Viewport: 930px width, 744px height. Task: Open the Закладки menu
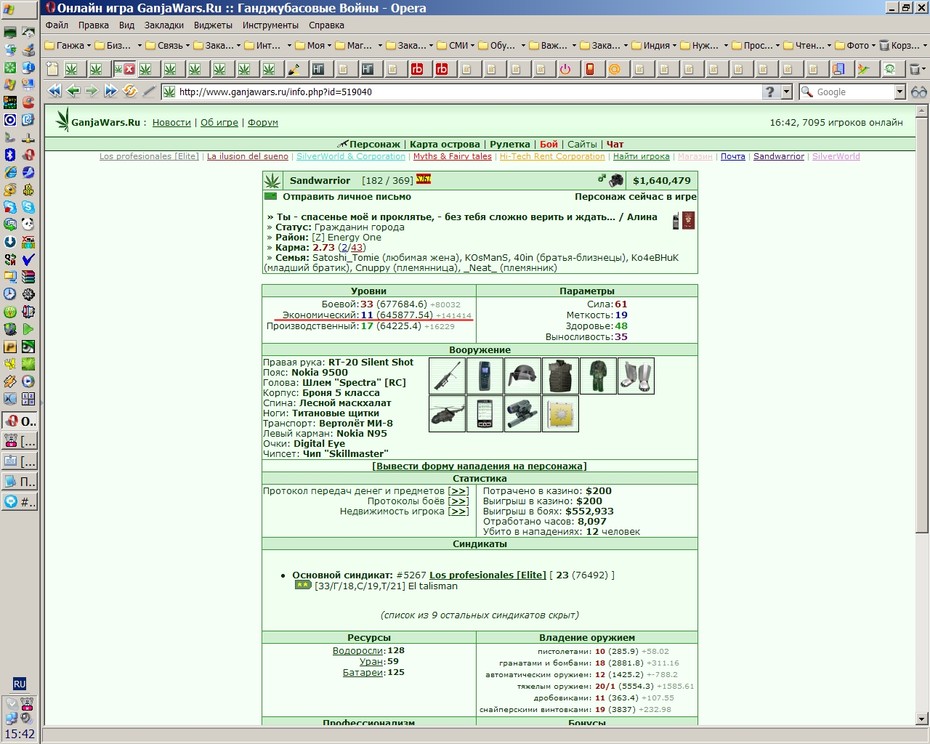(164, 26)
